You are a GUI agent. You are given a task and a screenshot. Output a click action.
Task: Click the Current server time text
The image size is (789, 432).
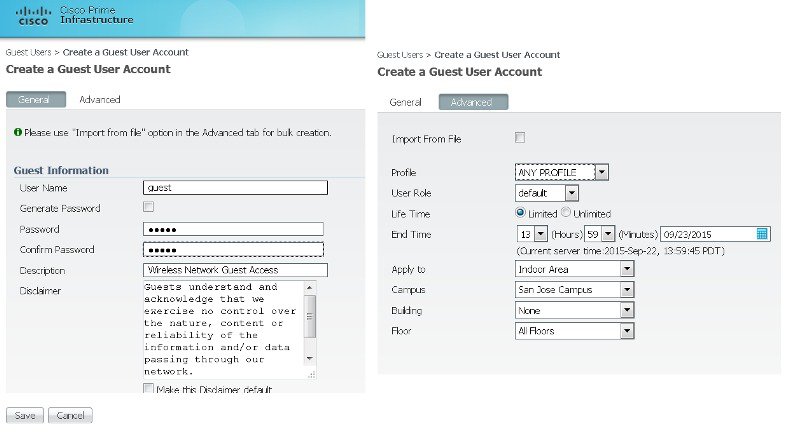pyautogui.click(x=620, y=250)
